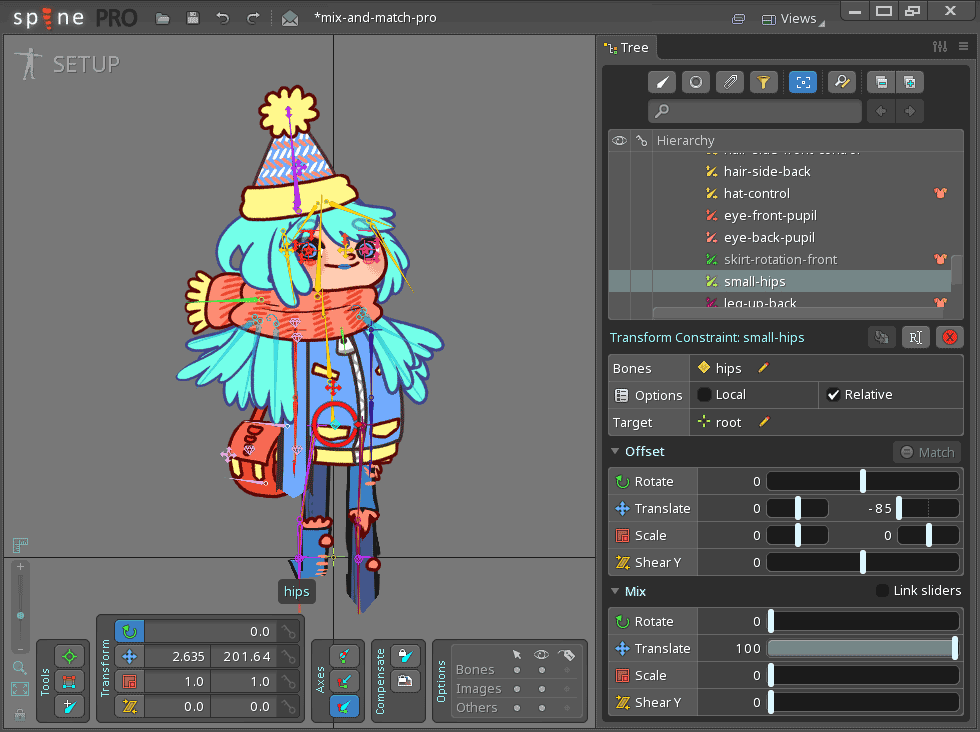Screen dimensions: 980x732
Task: Collapse the Mix section
Action: (615, 591)
